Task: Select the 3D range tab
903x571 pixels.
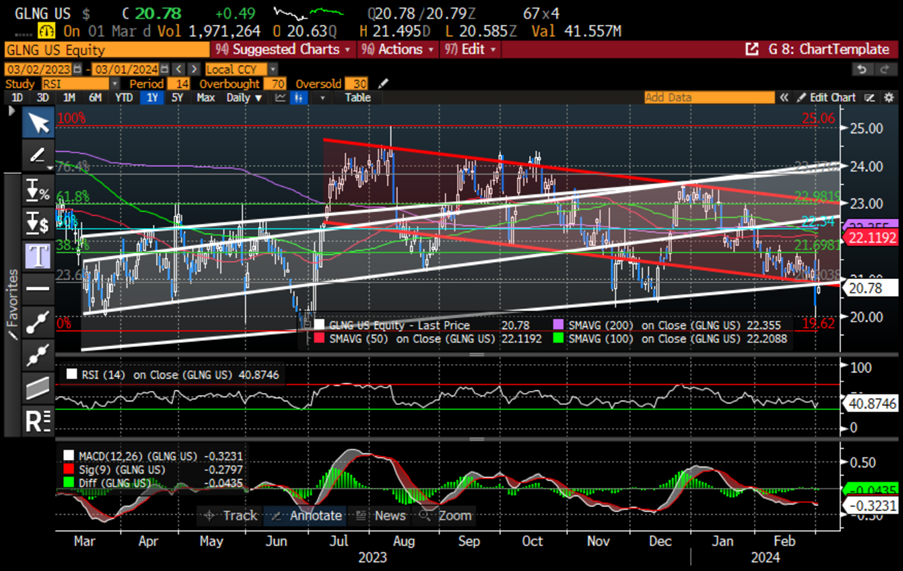Action: coord(43,98)
